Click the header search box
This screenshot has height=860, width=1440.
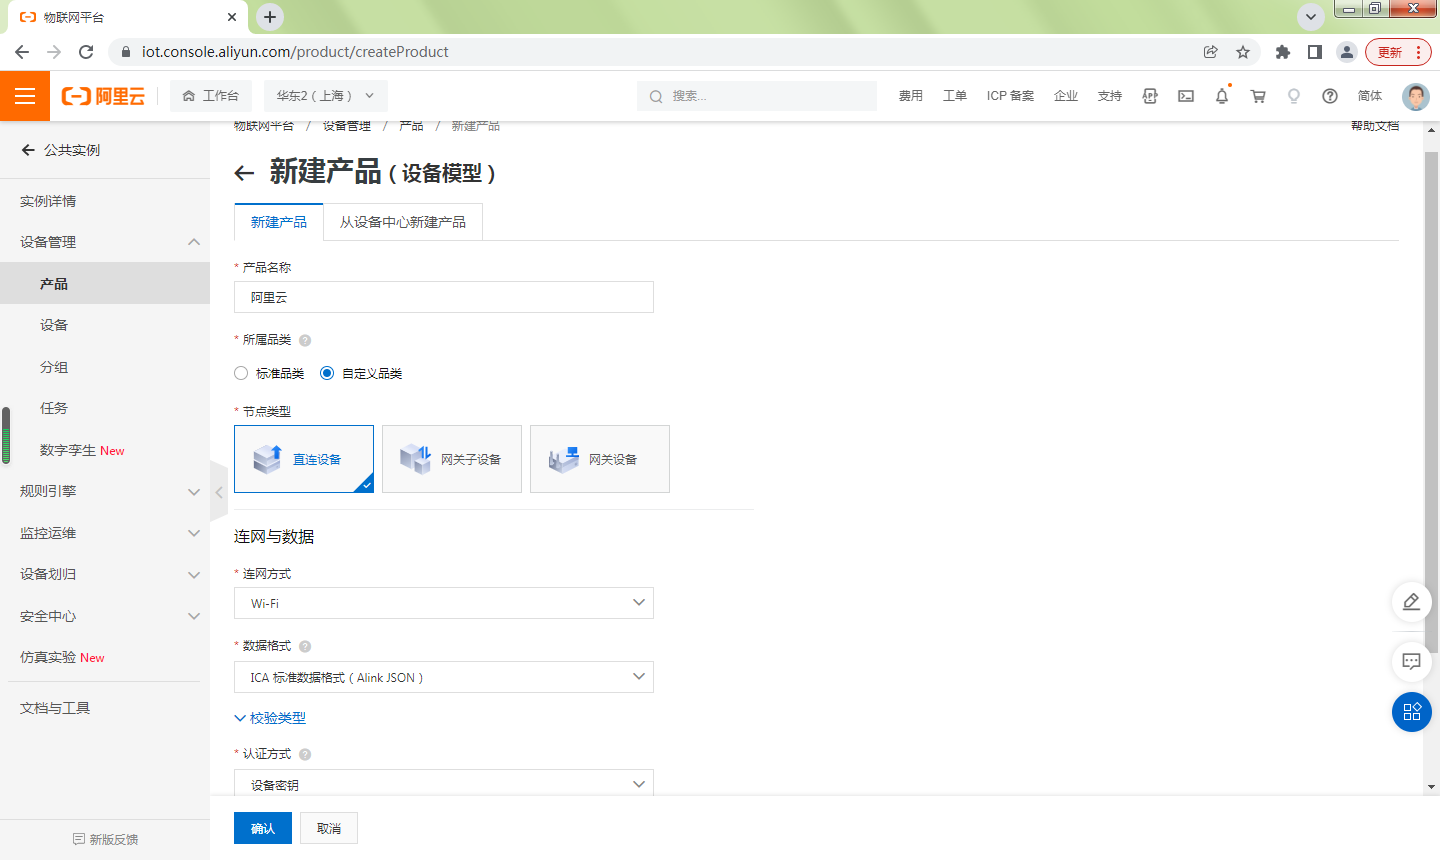757,96
